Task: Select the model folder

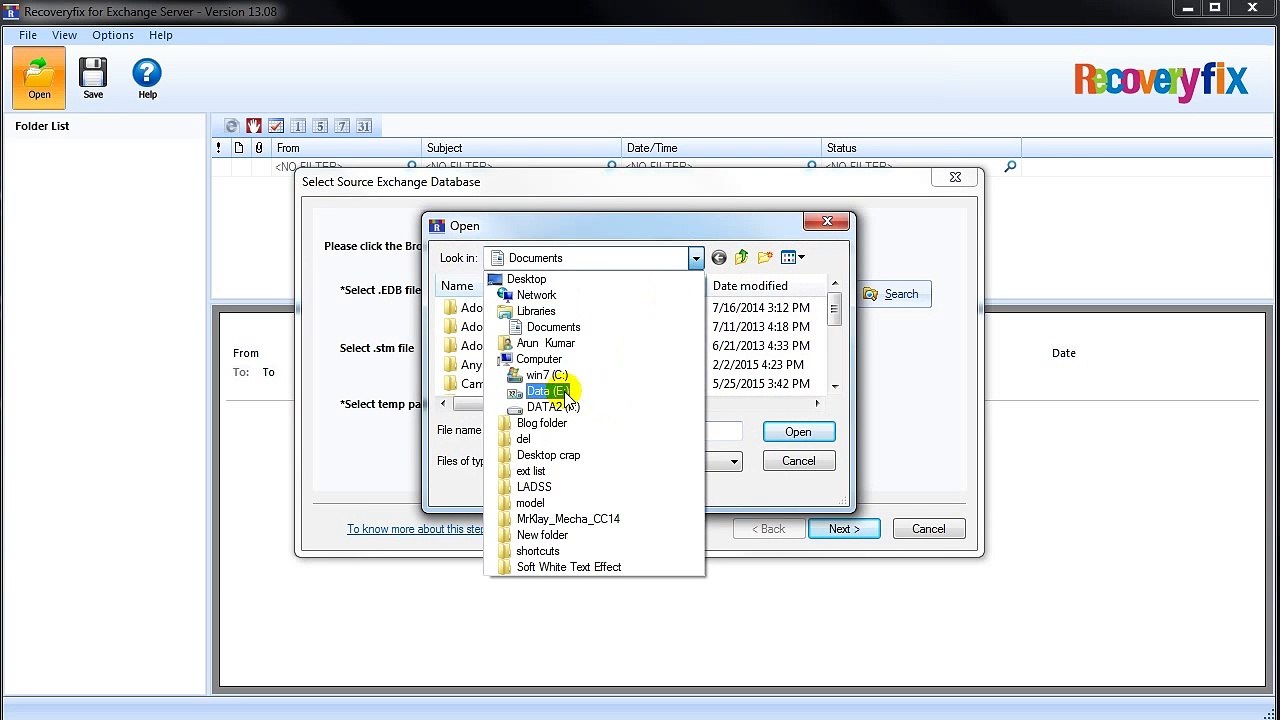Action: click(x=530, y=503)
